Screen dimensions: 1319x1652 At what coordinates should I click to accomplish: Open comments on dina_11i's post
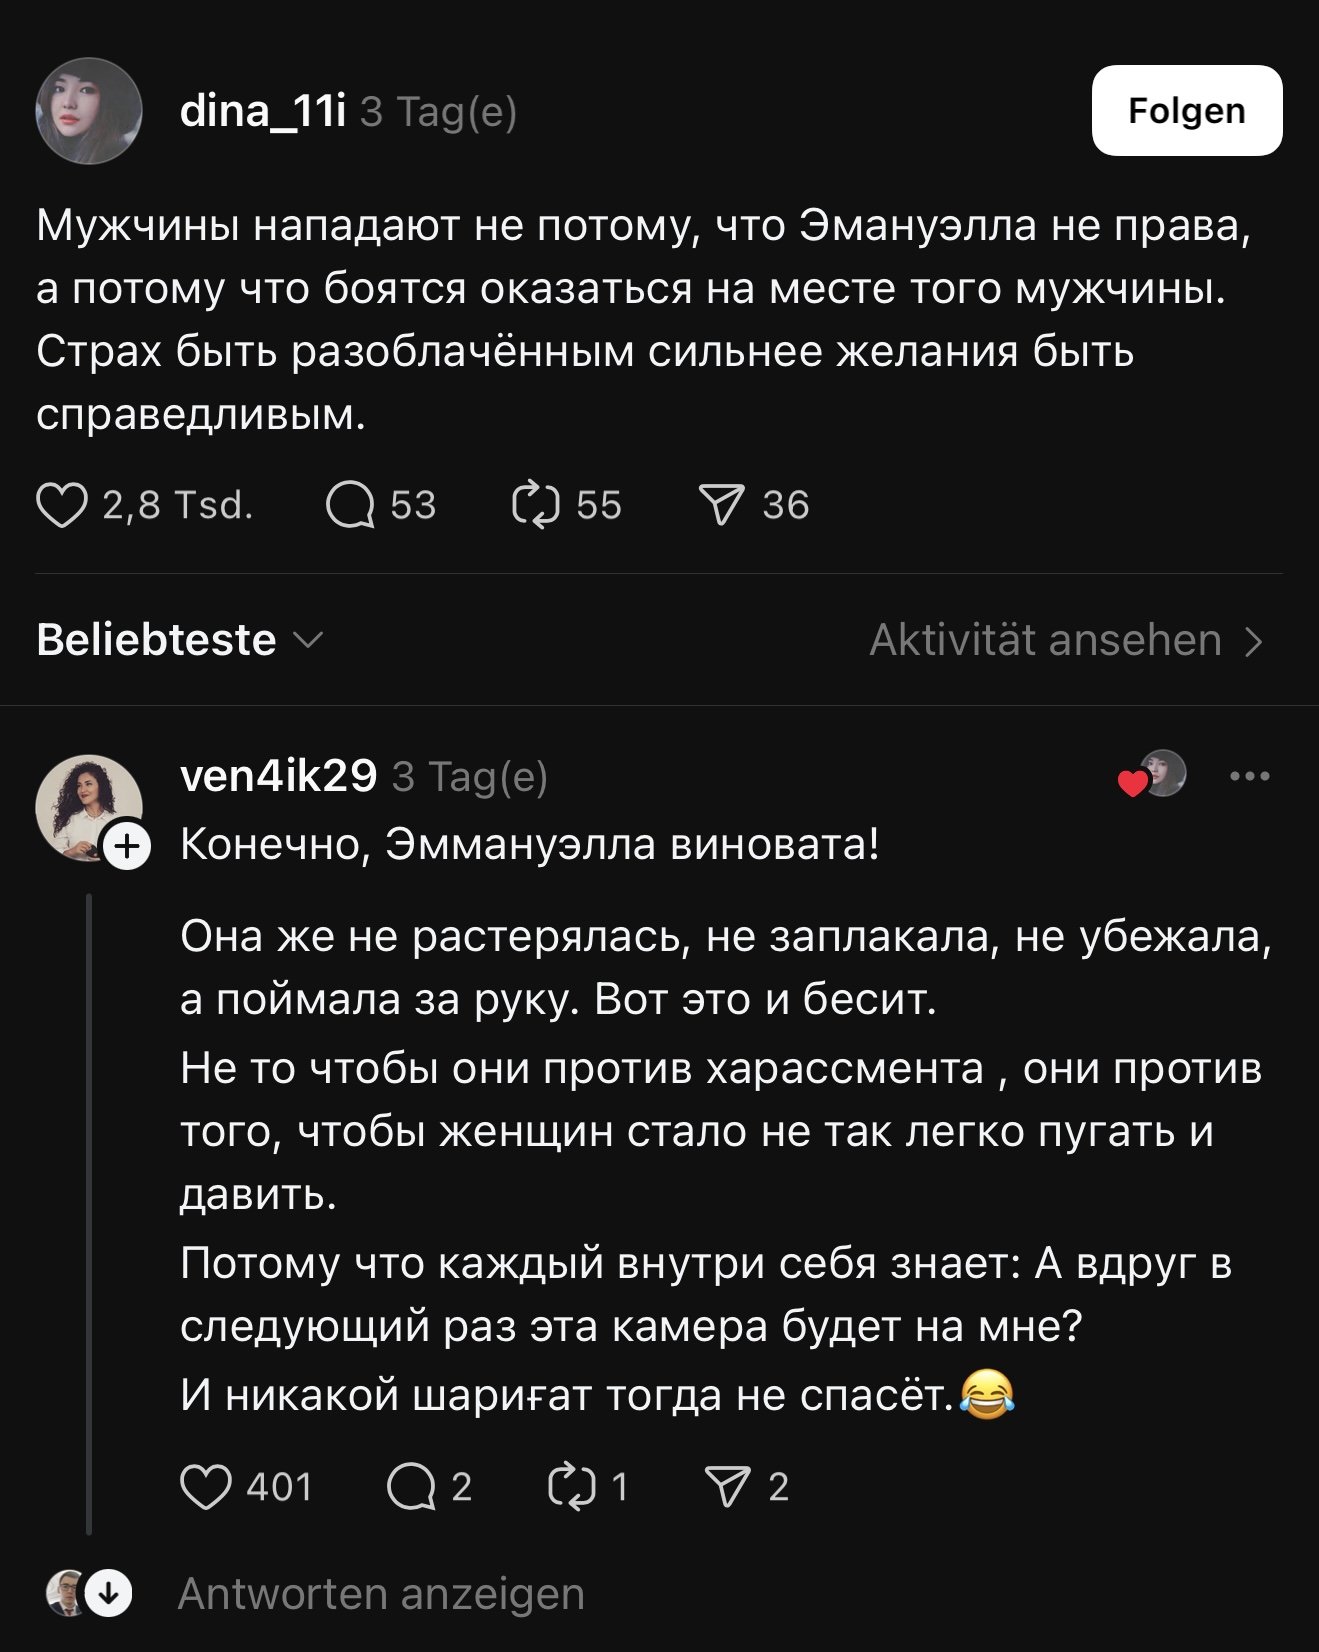click(x=350, y=505)
